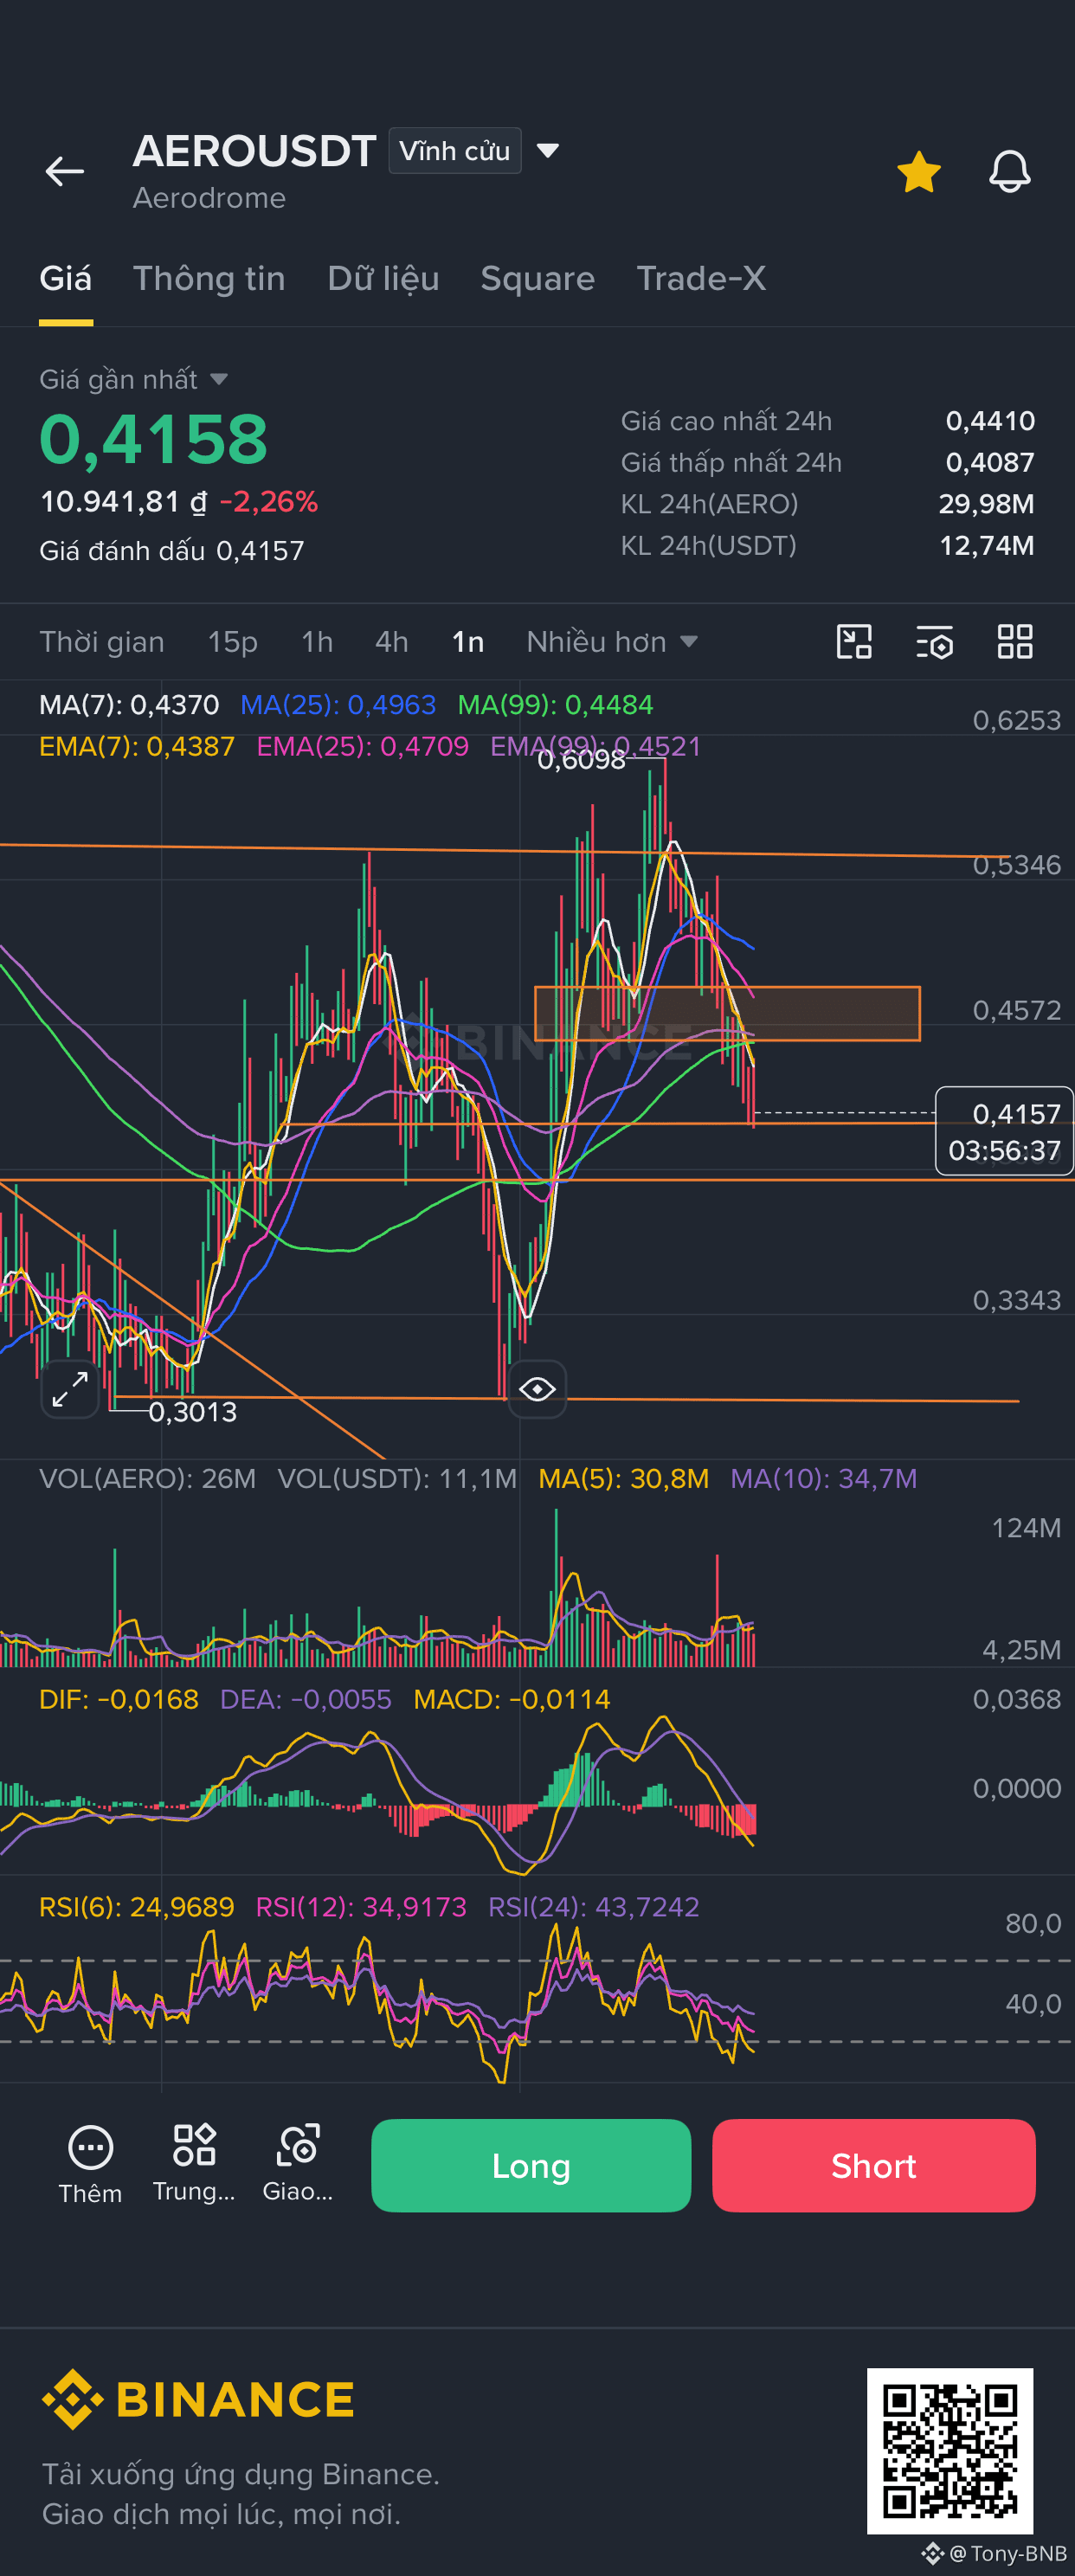Tap the Giá đánh dấu 0,4157 text
This screenshot has width=1075, height=2576.
(x=172, y=550)
